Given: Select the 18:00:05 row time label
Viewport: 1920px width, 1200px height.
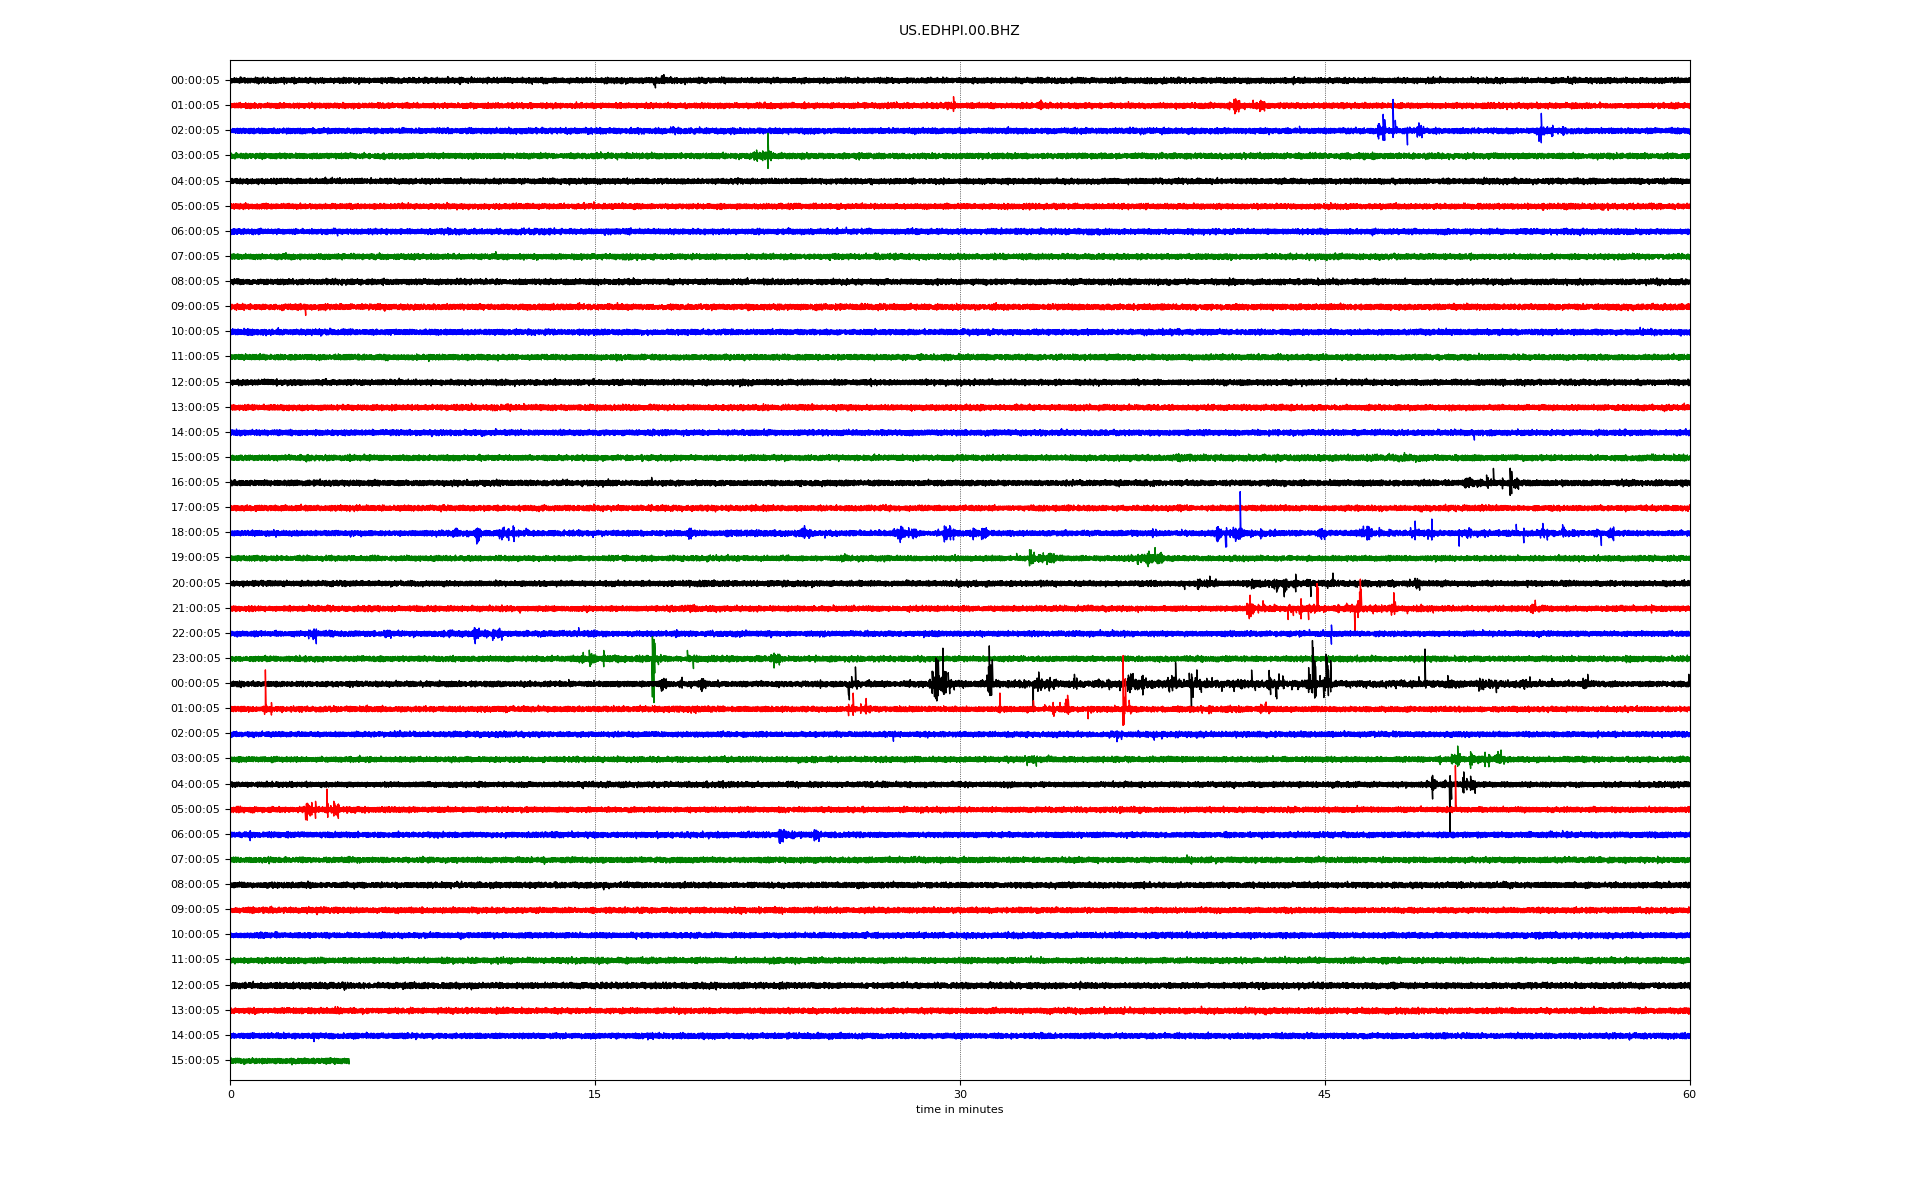Looking at the screenshot, I should [195, 532].
